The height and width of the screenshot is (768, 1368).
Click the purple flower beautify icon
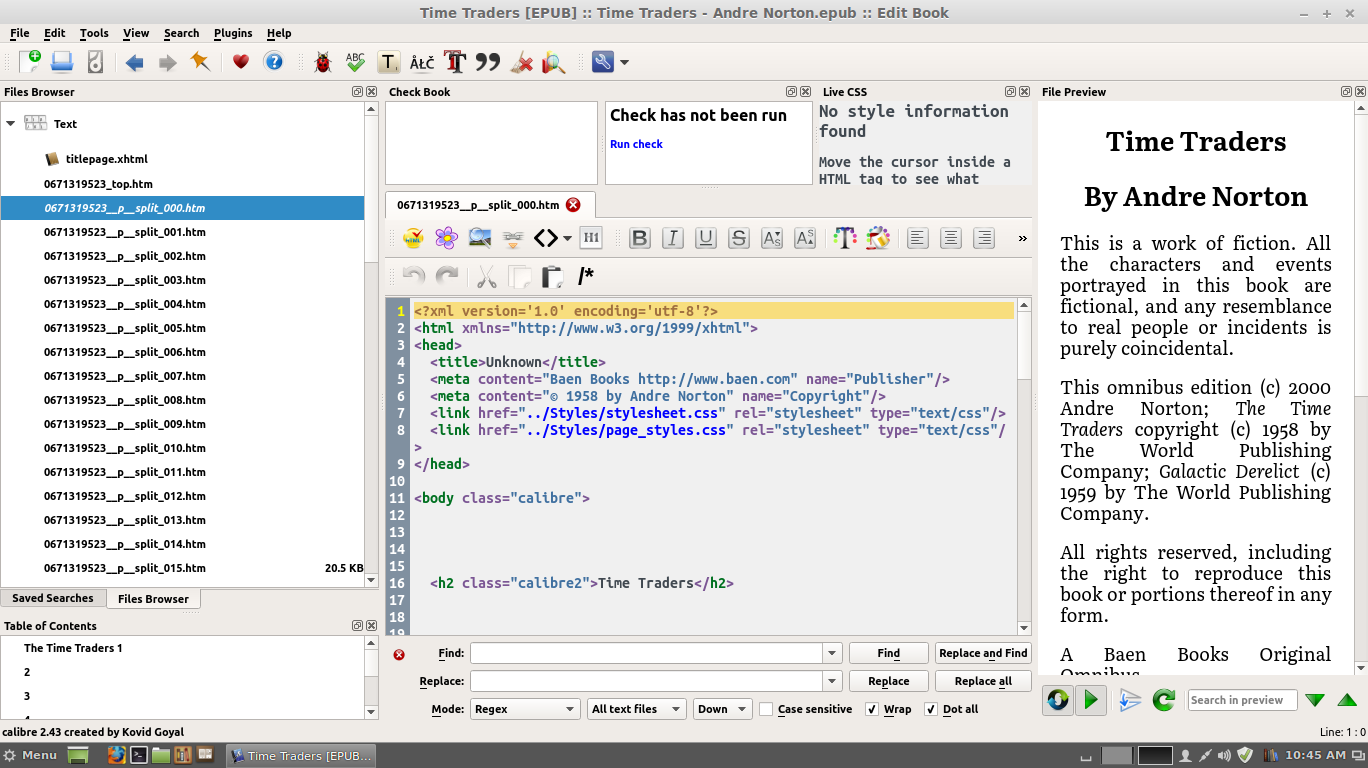pos(446,238)
